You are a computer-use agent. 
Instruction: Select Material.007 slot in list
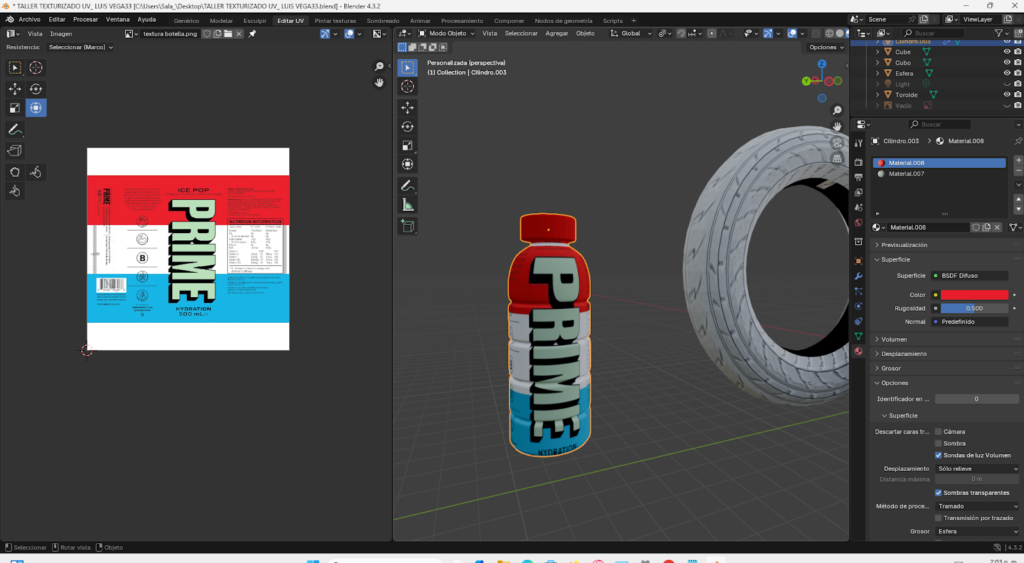click(939, 174)
